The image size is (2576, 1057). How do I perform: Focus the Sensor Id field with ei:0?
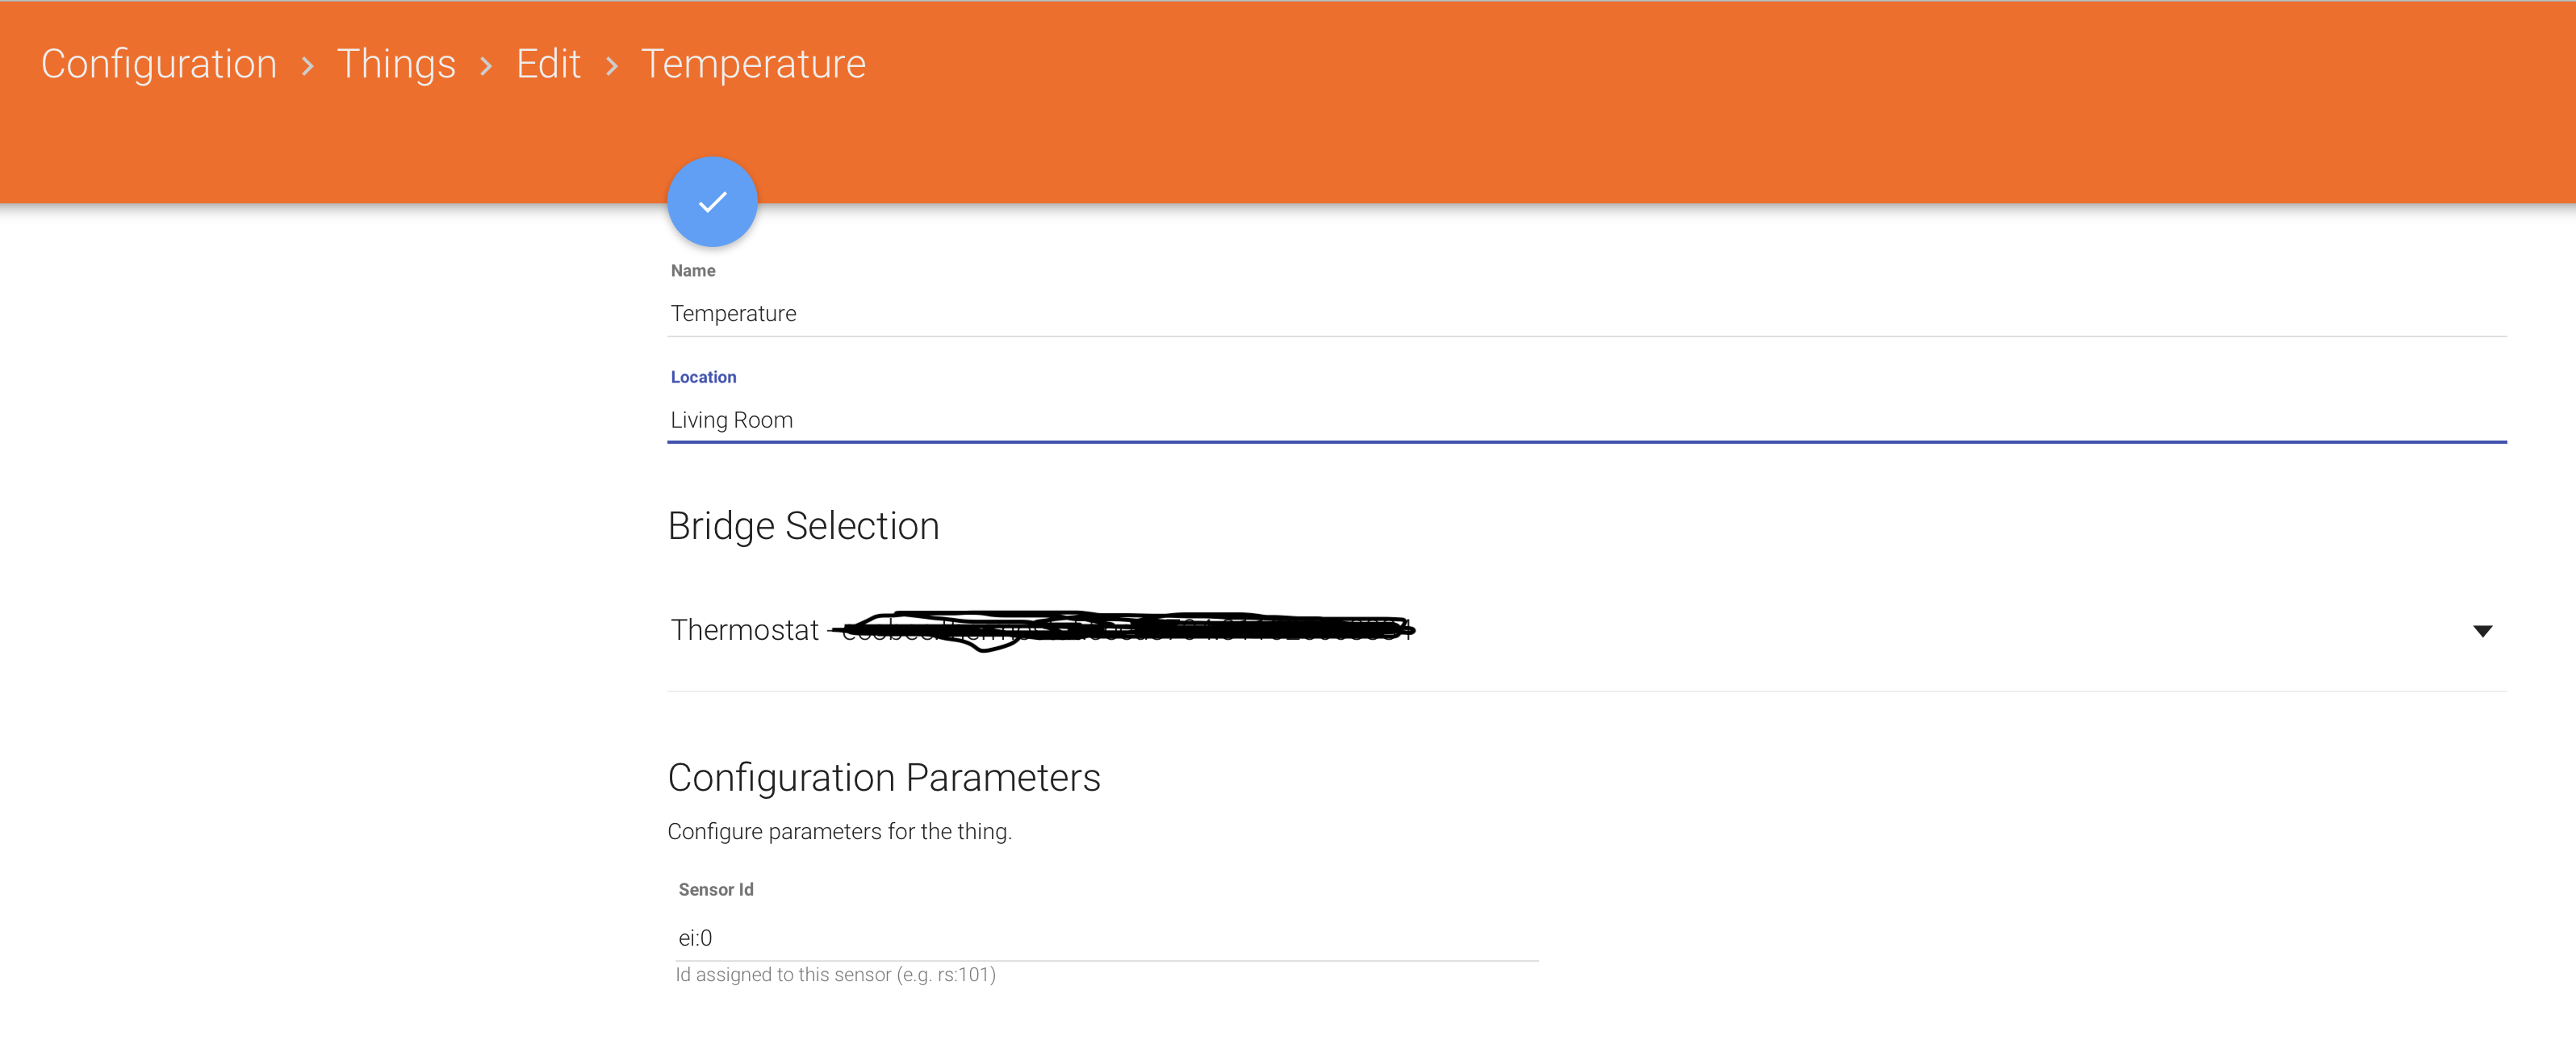[x=1100, y=938]
